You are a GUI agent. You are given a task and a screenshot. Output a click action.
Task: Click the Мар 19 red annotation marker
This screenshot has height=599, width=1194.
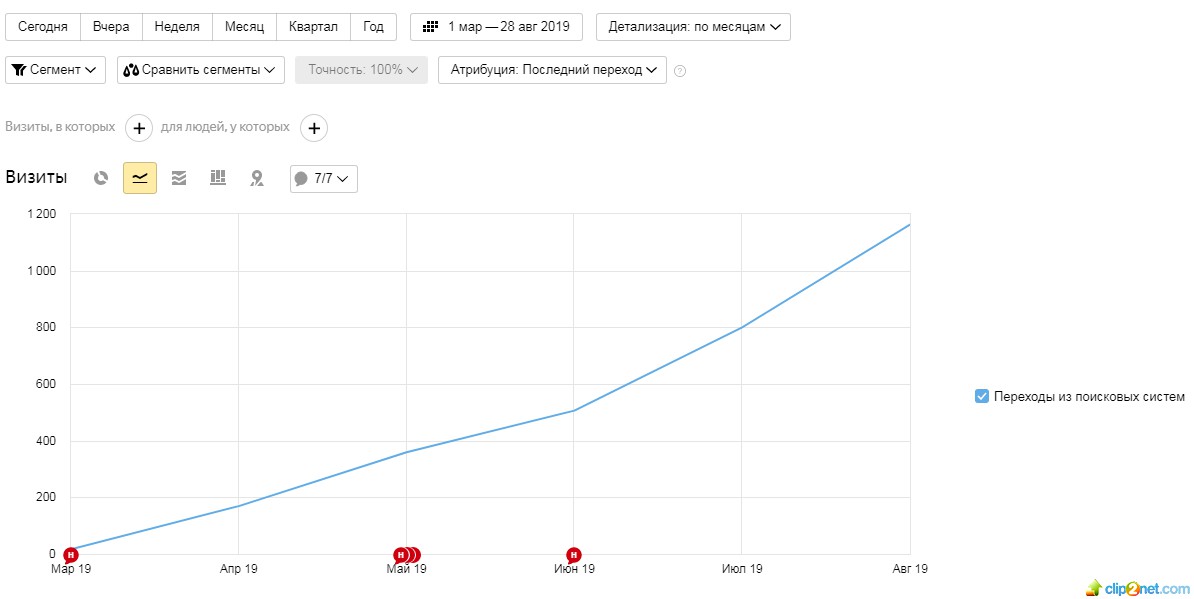coord(71,555)
